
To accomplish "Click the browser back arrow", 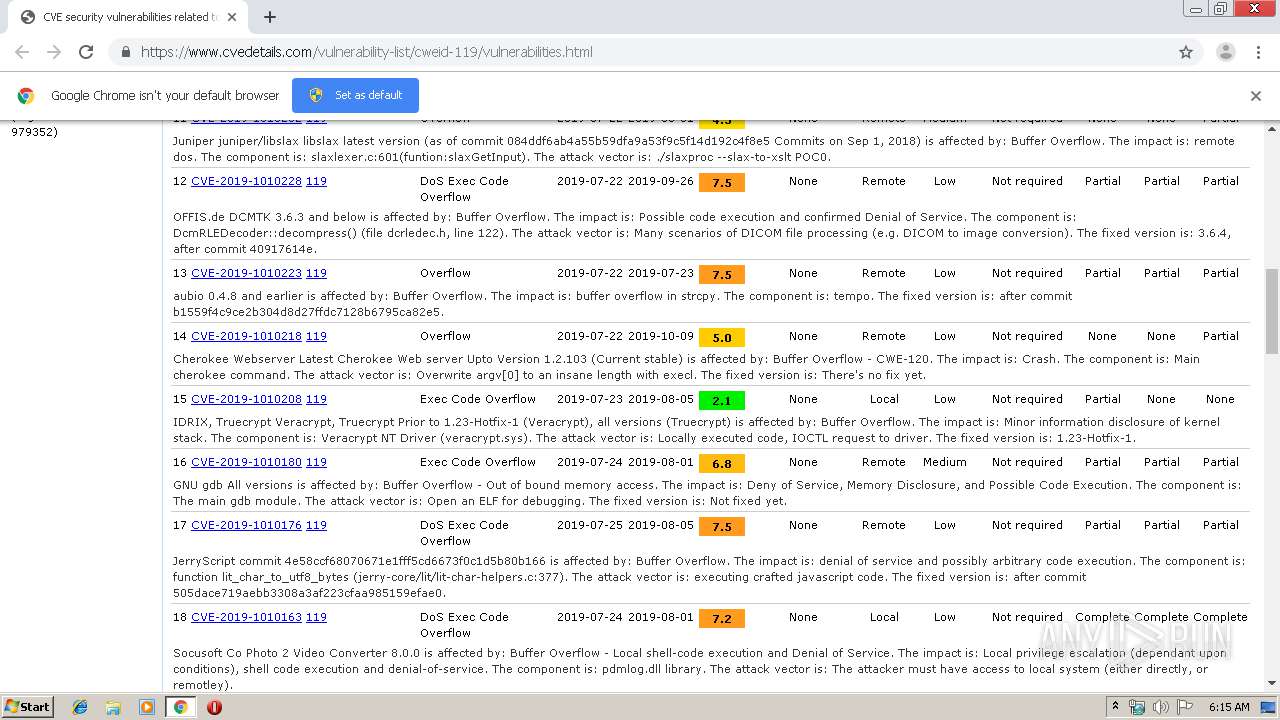I will click(x=22, y=52).
